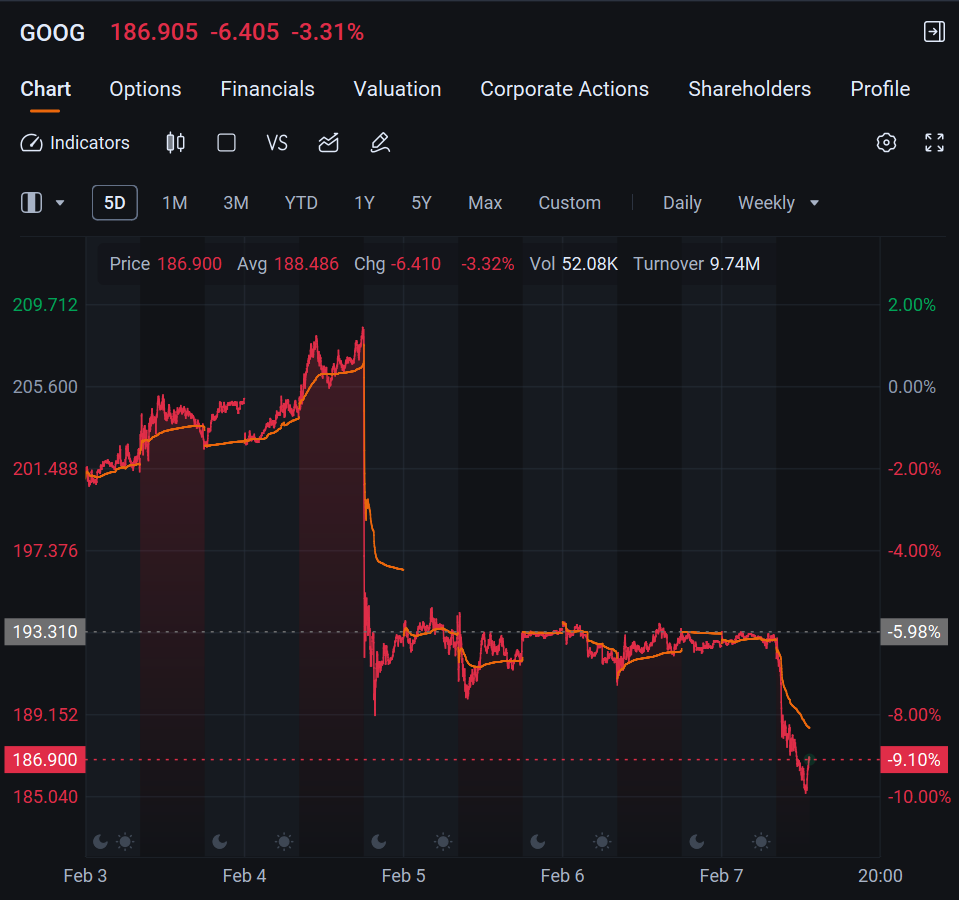
Task: Select the 5D time range
Action: [114, 202]
